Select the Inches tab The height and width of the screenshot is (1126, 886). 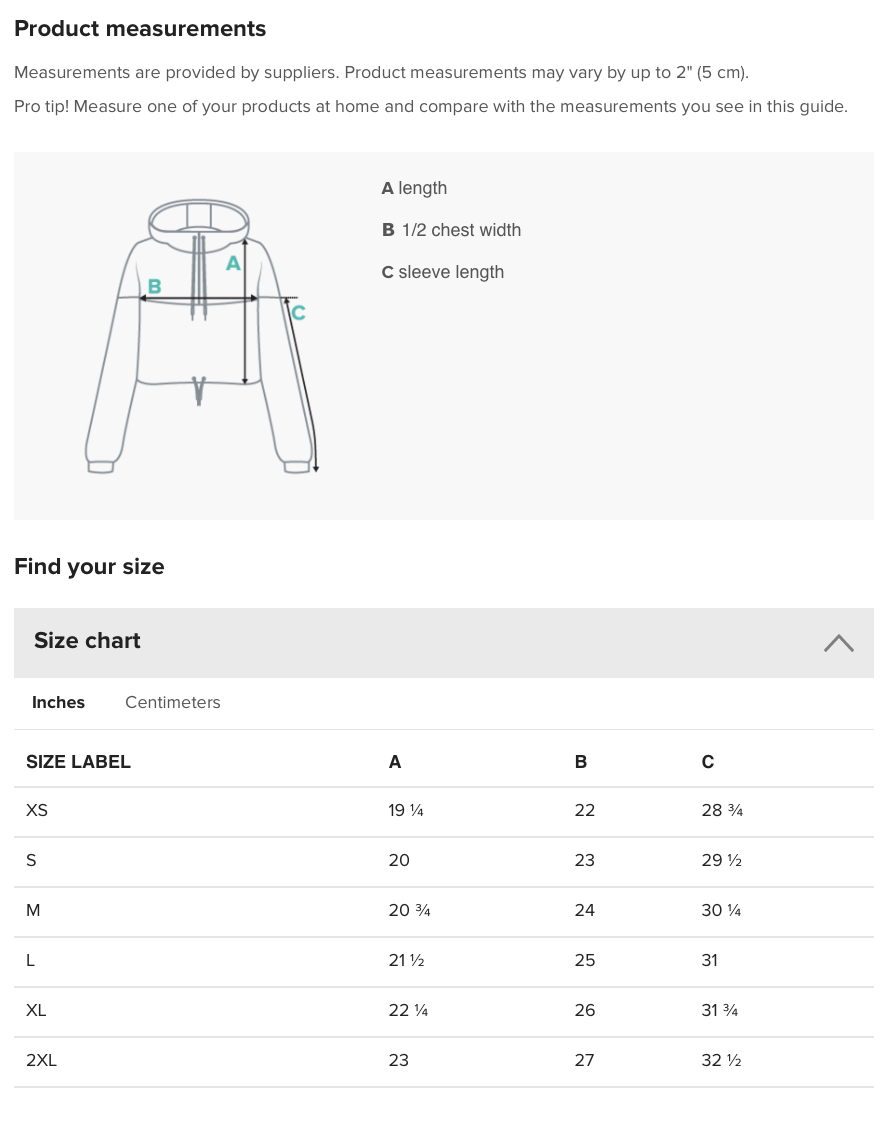point(58,702)
